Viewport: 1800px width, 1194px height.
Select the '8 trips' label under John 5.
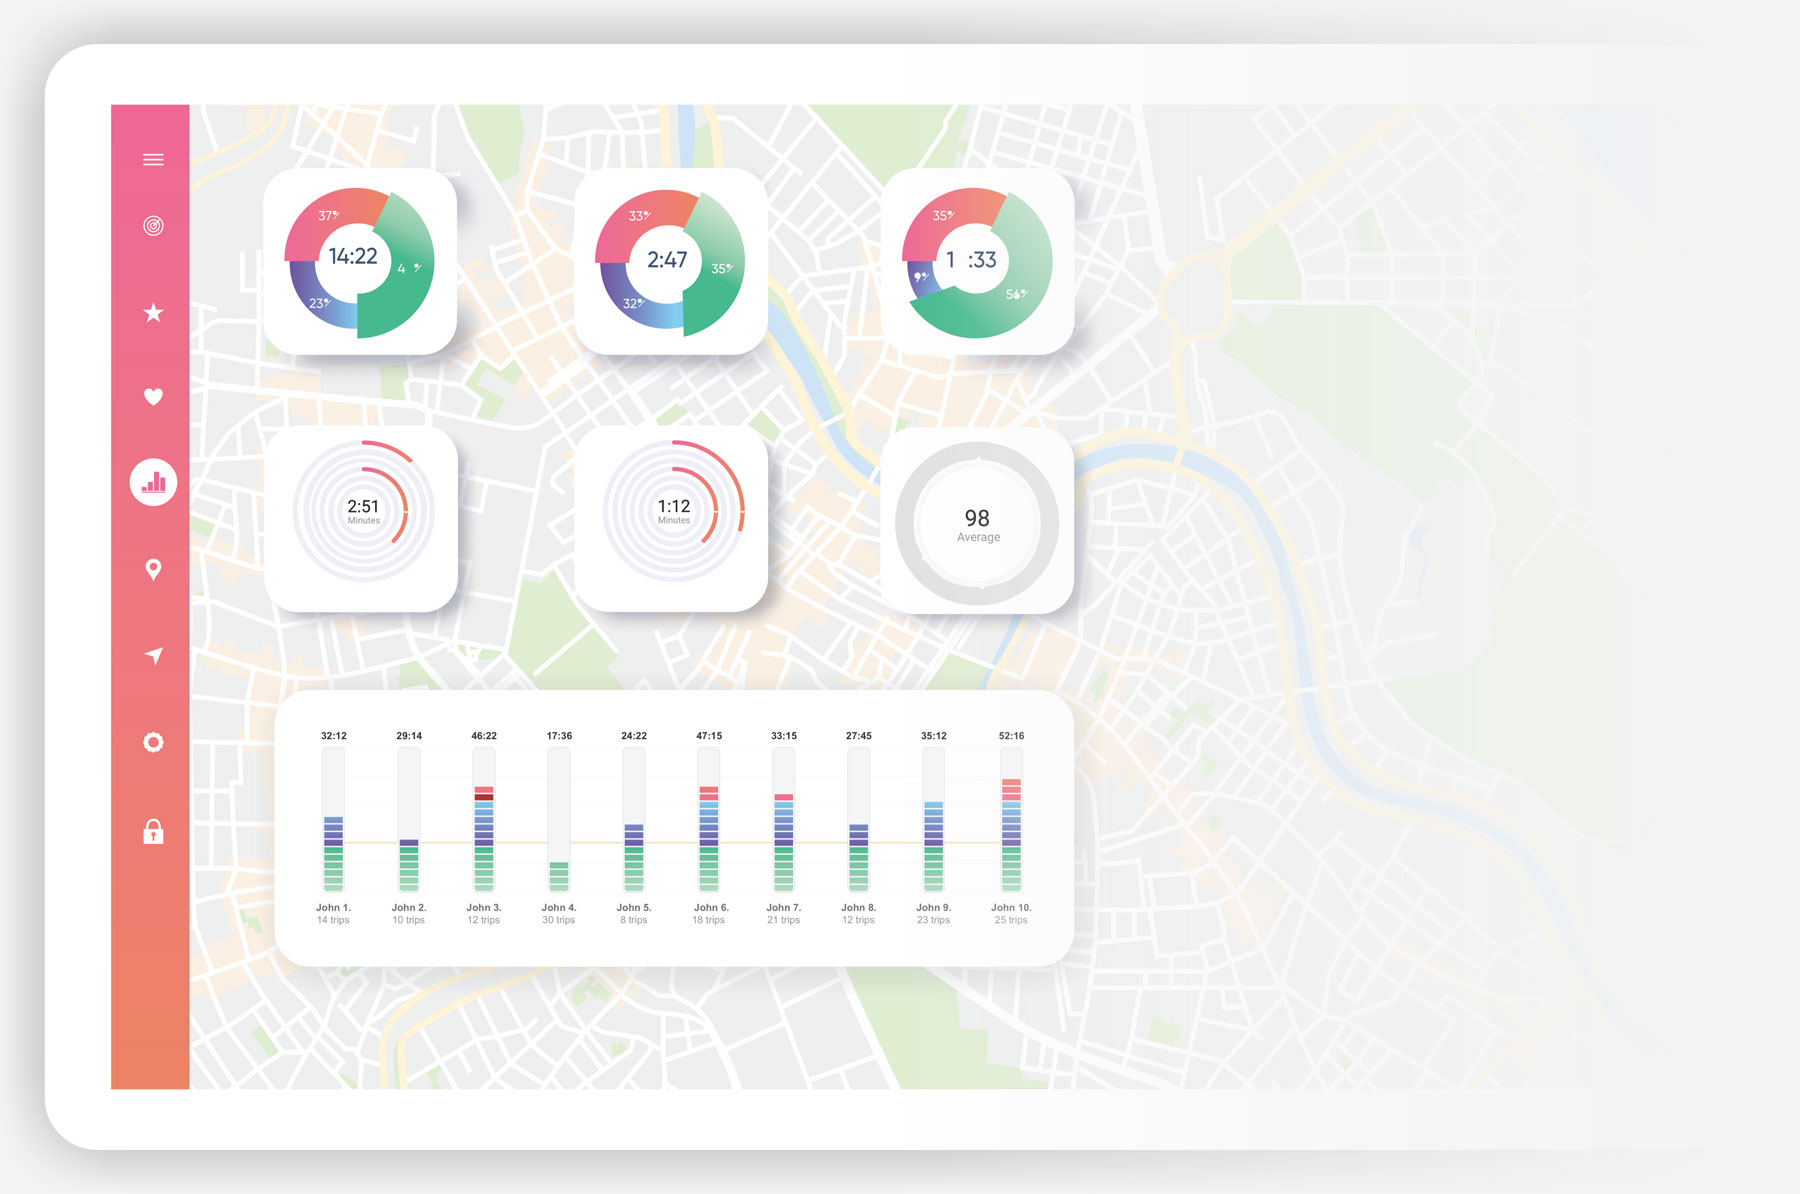634,920
